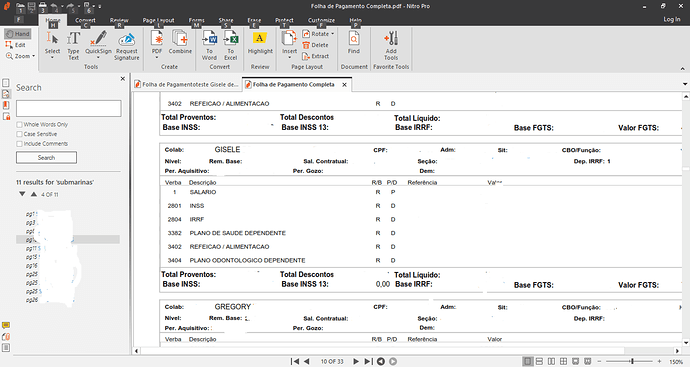Screen dimensions: 690x367
Task: Click Add Tools in Favorite Tools
Action: (x=391, y=45)
